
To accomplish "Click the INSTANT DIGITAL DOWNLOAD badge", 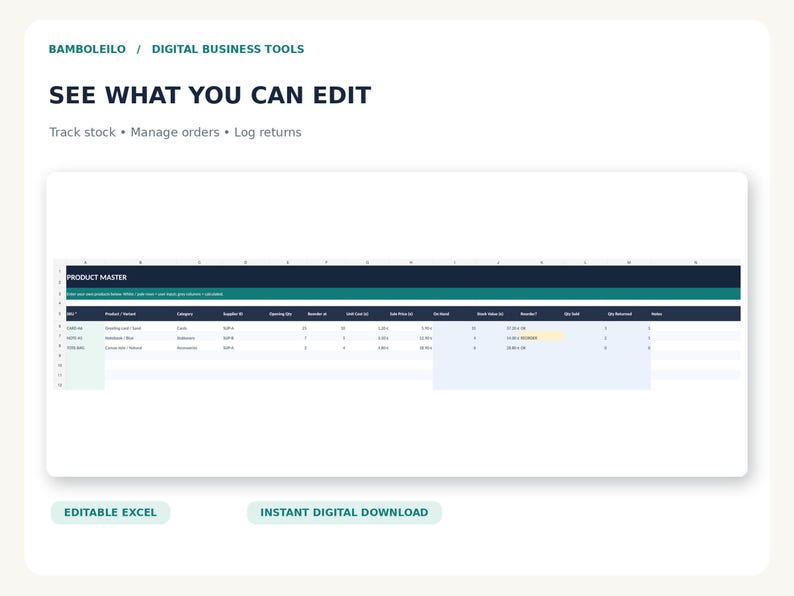I will tap(344, 512).
